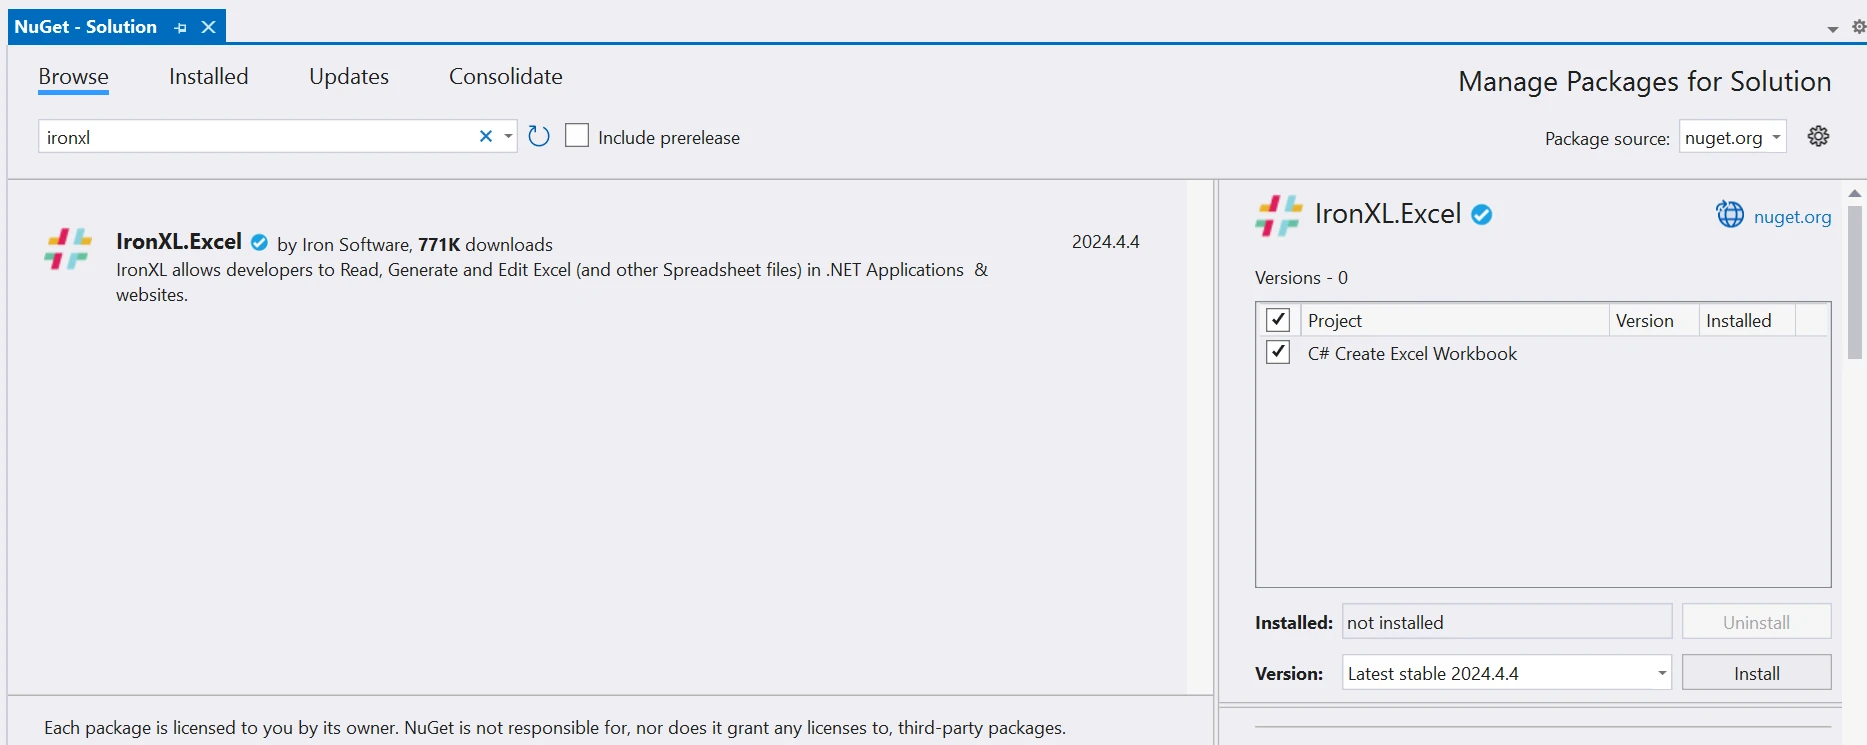1867x745 pixels.
Task: Switch to the Installed tab
Action: [x=208, y=77]
